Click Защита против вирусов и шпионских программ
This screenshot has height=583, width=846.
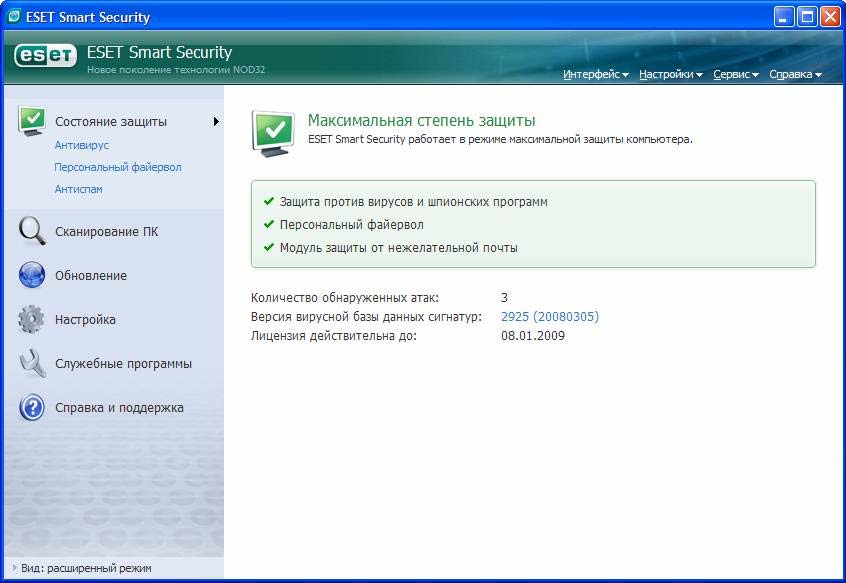pos(413,202)
